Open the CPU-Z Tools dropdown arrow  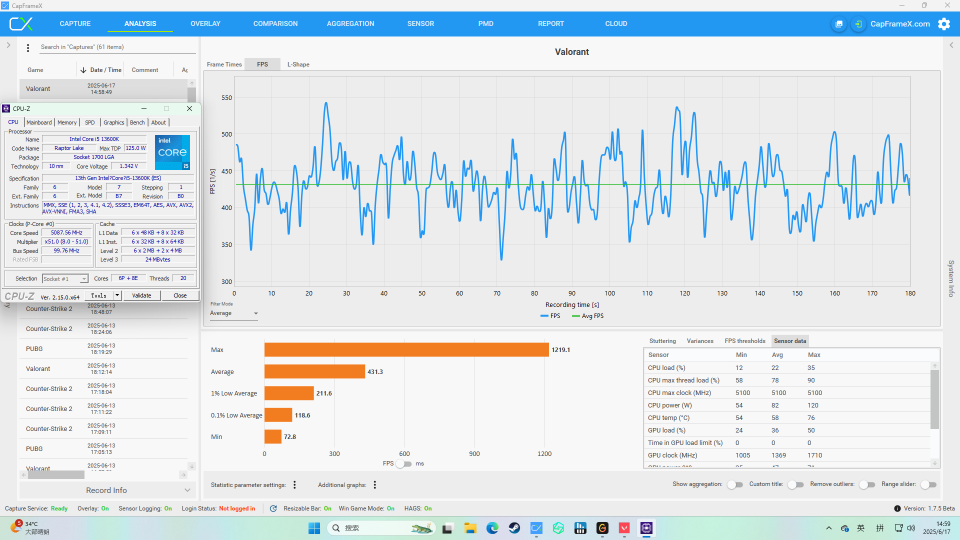pos(117,296)
